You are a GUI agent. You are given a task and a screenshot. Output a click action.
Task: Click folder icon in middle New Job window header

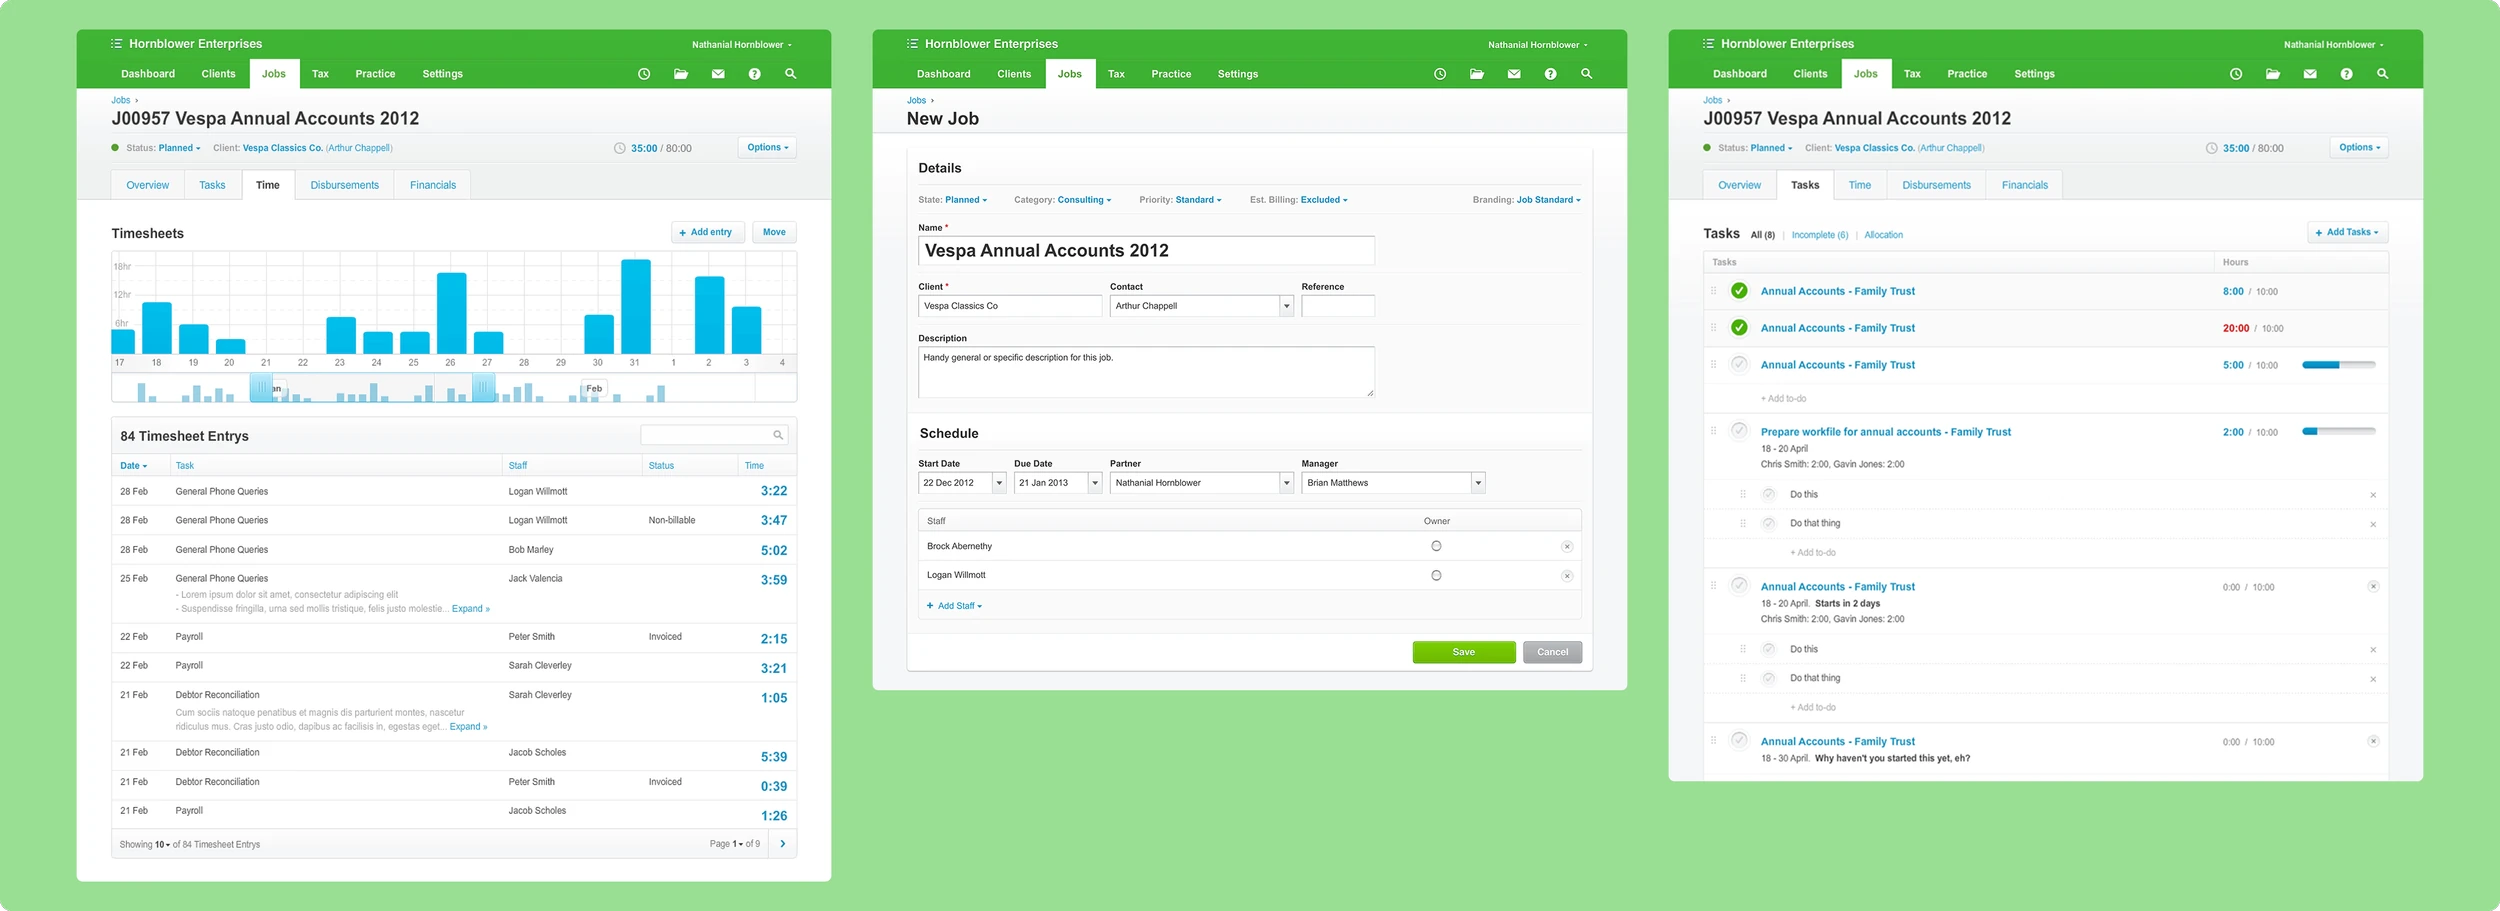coord(1477,74)
